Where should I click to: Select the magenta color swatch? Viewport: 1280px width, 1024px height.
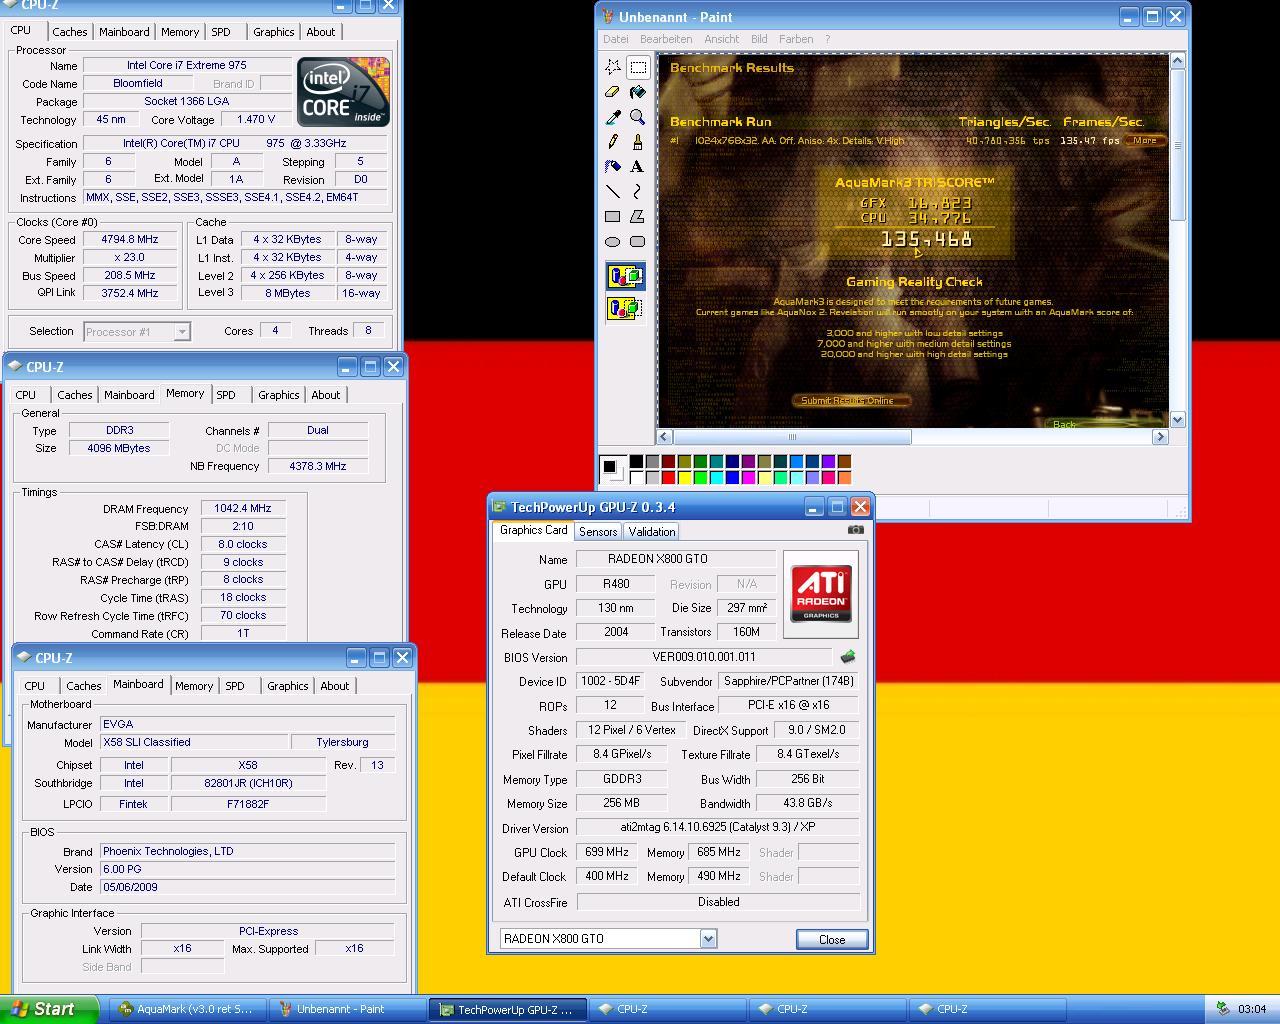click(x=748, y=477)
